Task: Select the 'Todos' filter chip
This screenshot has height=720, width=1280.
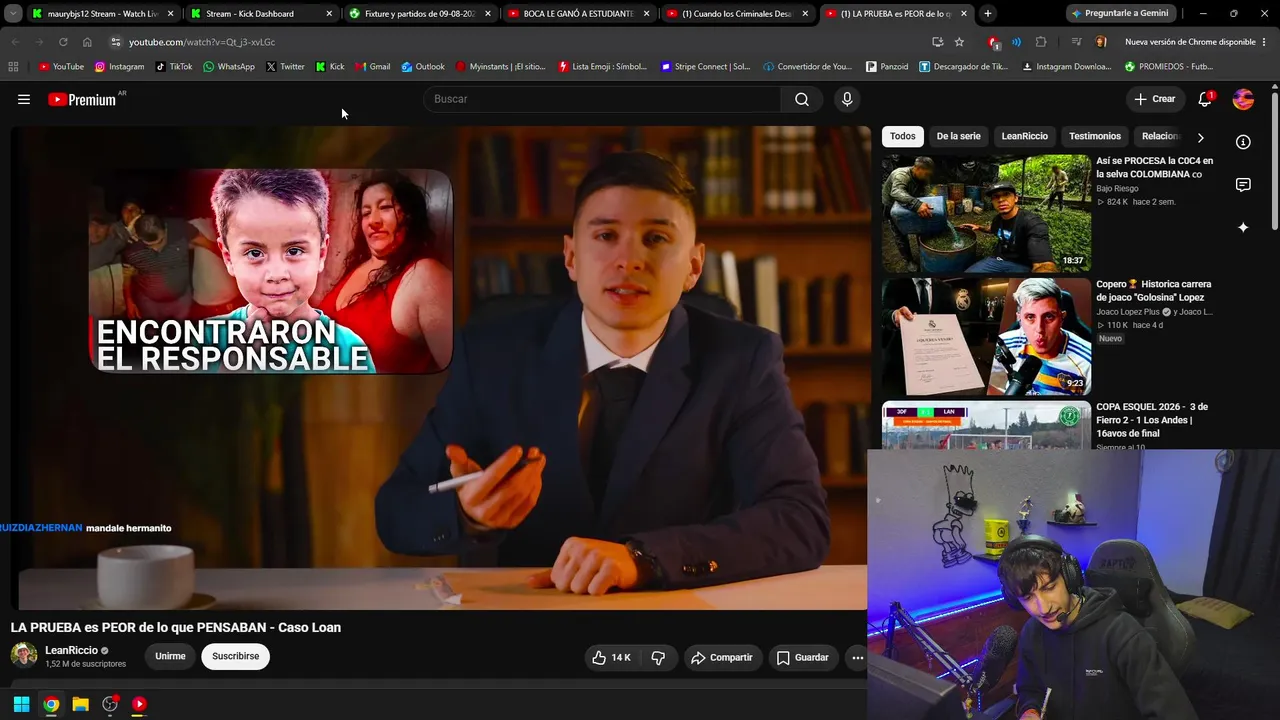Action: click(x=903, y=136)
